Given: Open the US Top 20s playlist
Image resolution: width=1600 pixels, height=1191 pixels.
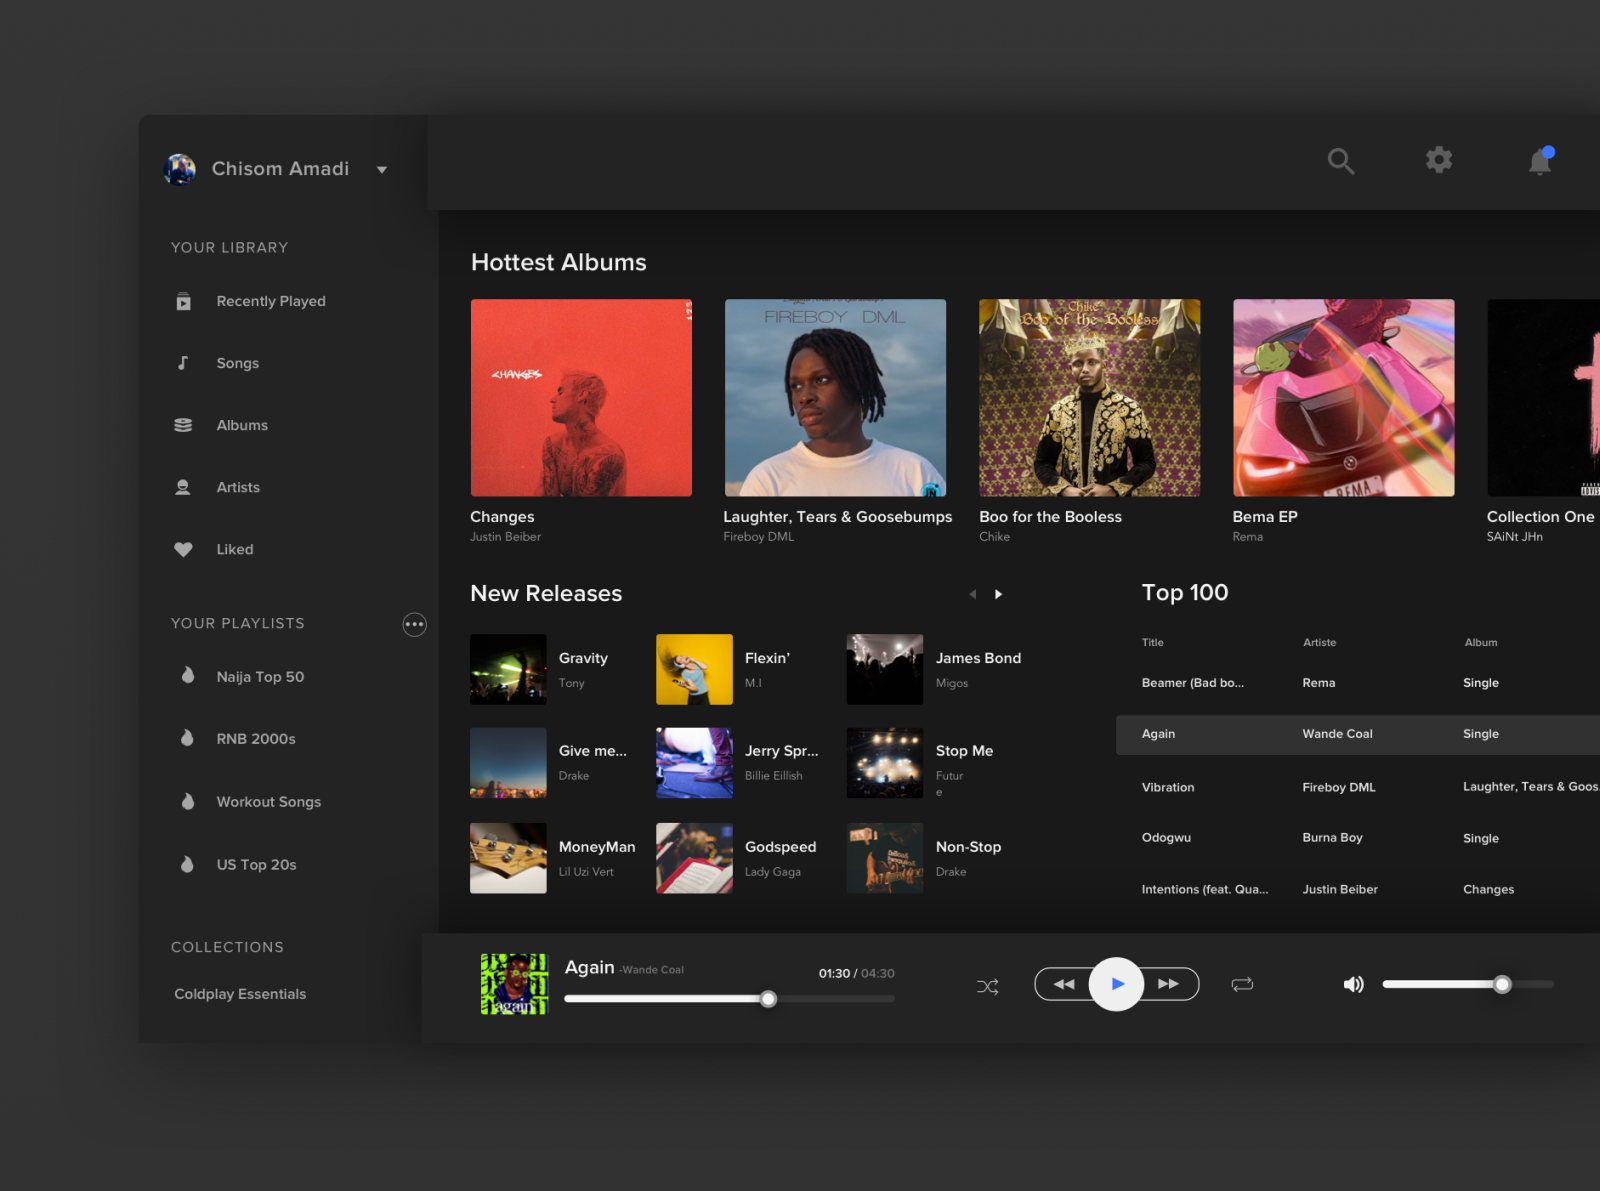Looking at the screenshot, I should tap(256, 865).
